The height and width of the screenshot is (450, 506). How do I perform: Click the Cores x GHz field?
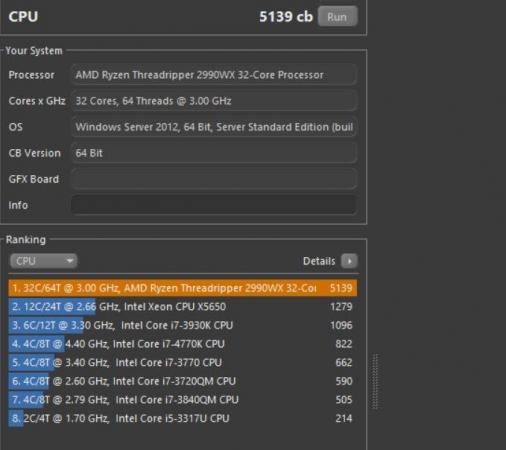214,101
